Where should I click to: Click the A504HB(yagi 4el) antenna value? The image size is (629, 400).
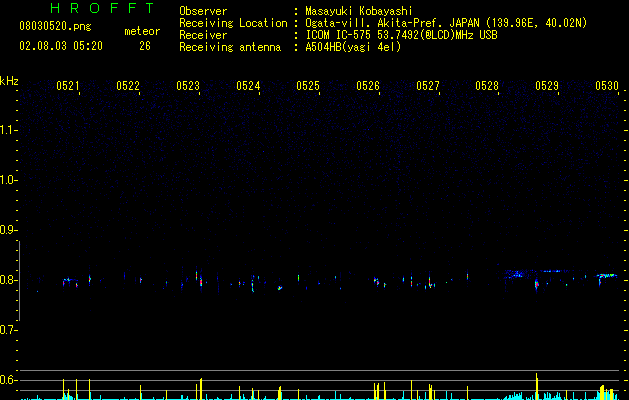pos(353,47)
